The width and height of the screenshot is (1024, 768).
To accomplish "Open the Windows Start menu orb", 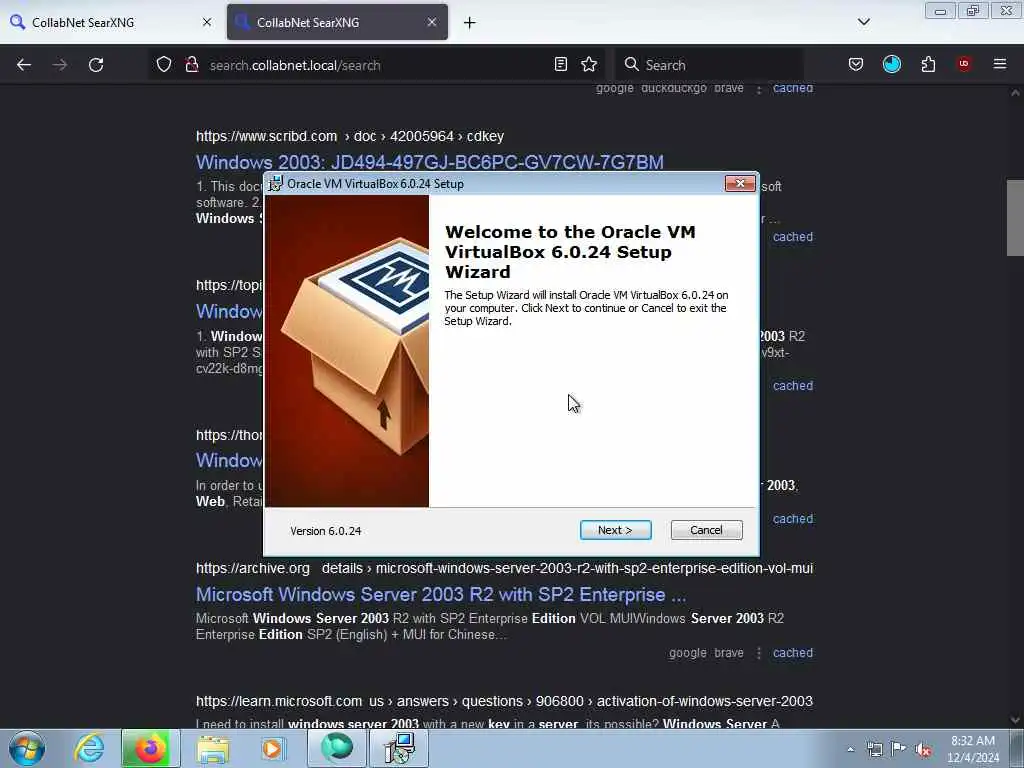I will (27, 748).
